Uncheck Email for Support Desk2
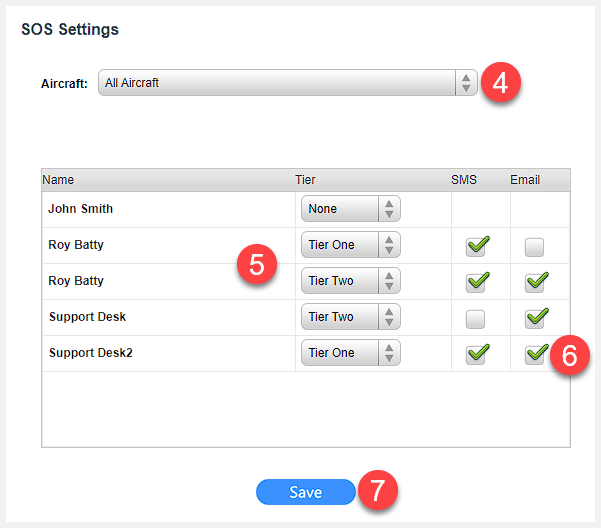Image resolution: width=601 pixels, height=528 pixels. 534,355
